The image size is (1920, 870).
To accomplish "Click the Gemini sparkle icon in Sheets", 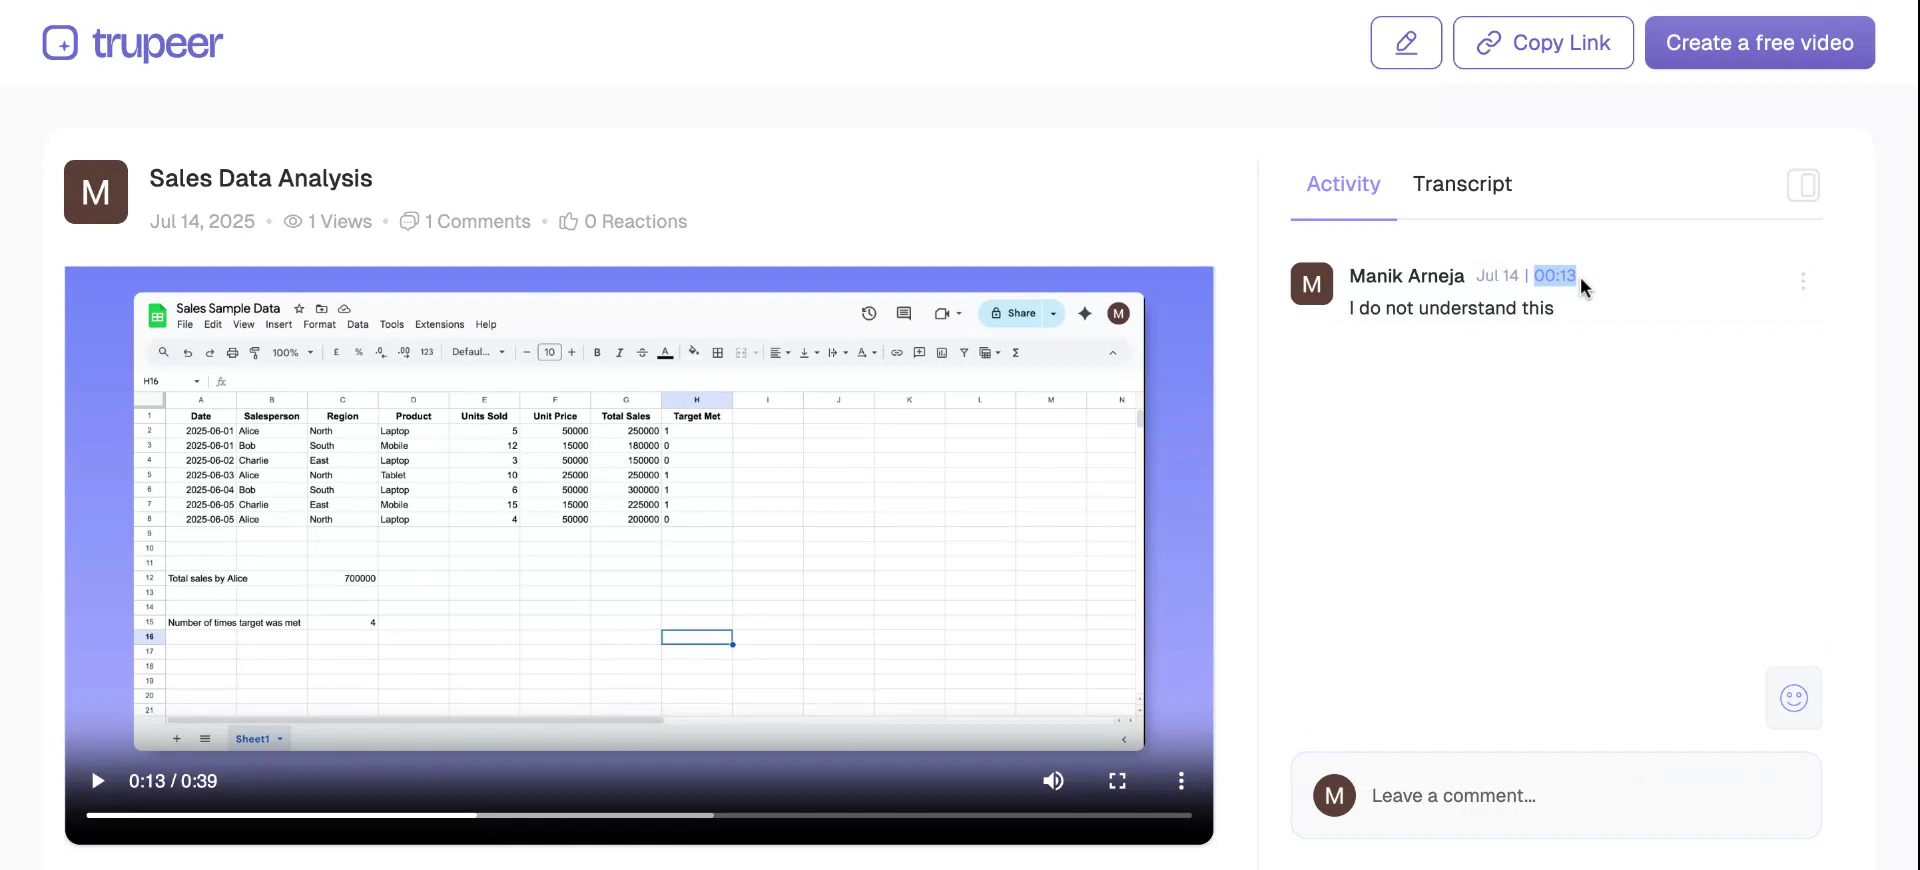I will click(1085, 313).
